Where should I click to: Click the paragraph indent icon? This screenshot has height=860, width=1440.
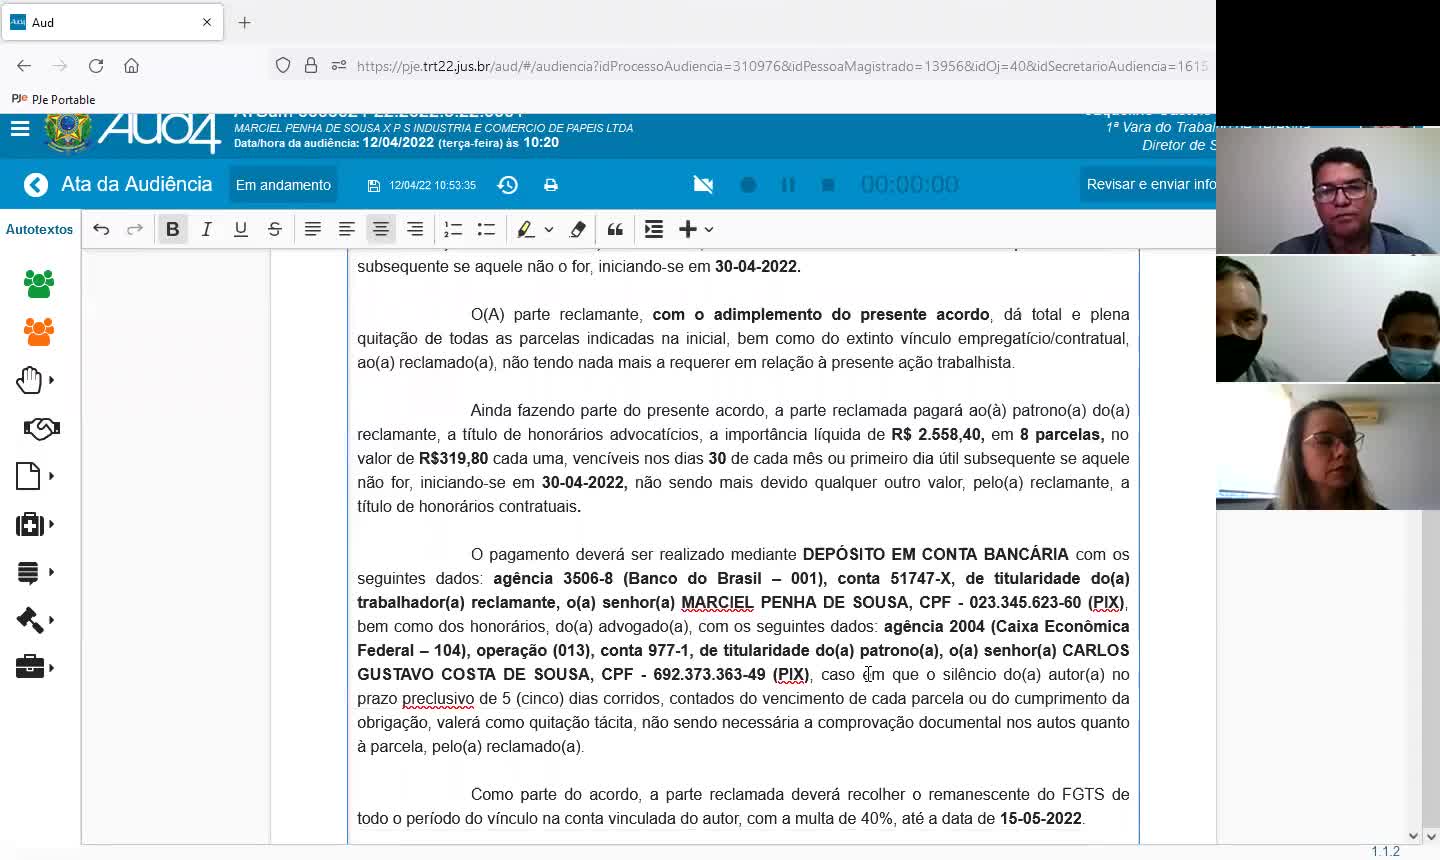[654, 230]
